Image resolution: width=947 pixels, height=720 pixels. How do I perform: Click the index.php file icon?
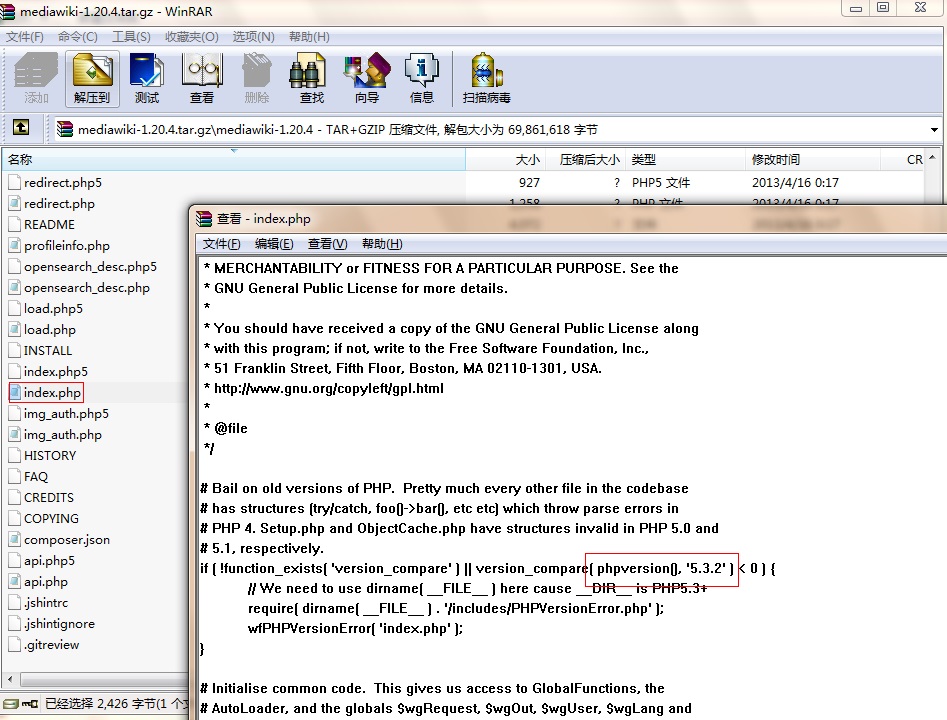(x=14, y=392)
